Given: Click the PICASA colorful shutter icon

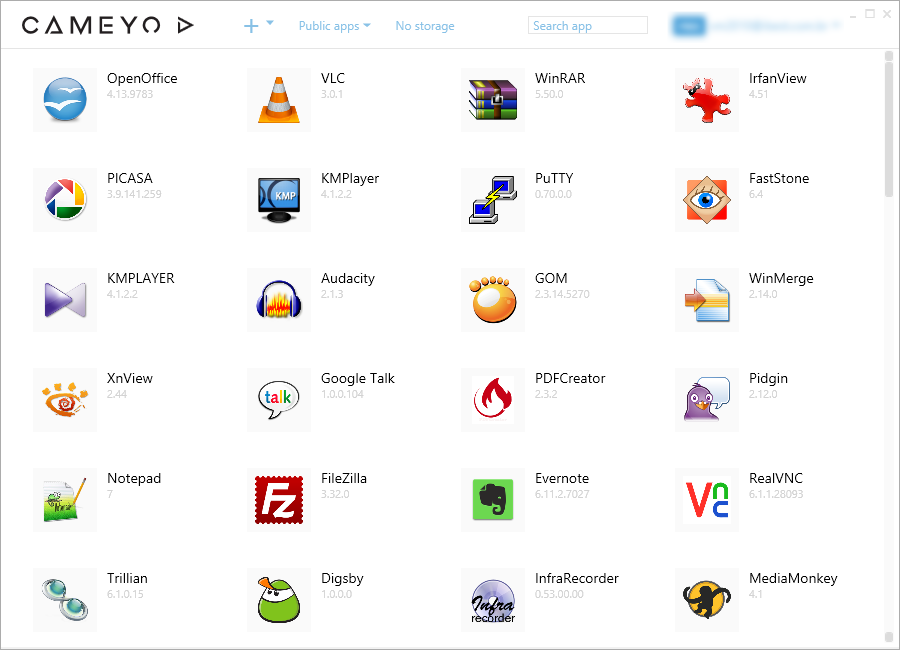Looking at the screenshot, I should coord(65,200).
